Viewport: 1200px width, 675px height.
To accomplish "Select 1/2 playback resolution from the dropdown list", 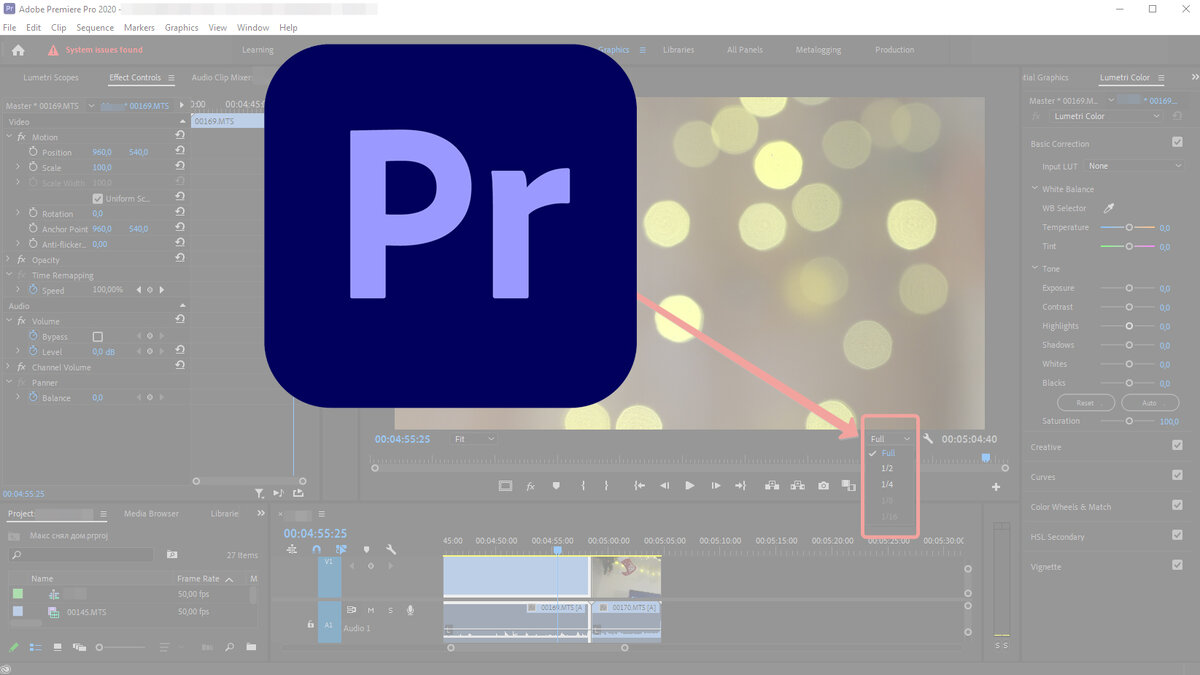I will tap(888, 468).
